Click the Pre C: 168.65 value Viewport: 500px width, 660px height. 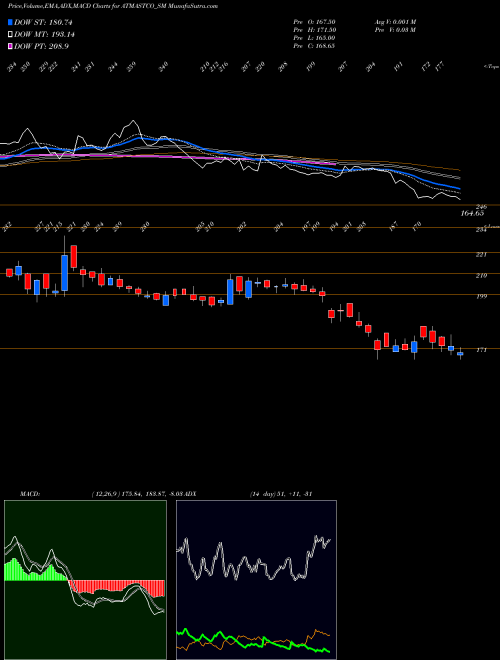(x=314, y=46)
